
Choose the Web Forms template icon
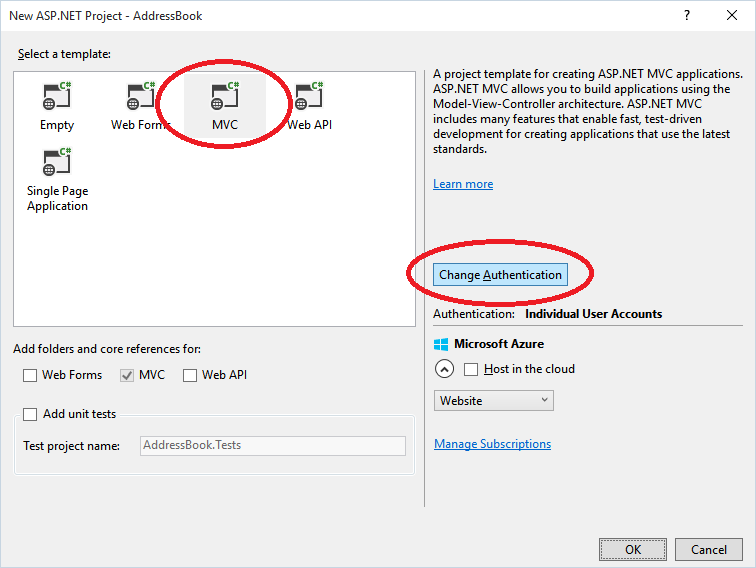tap(141, 96)
